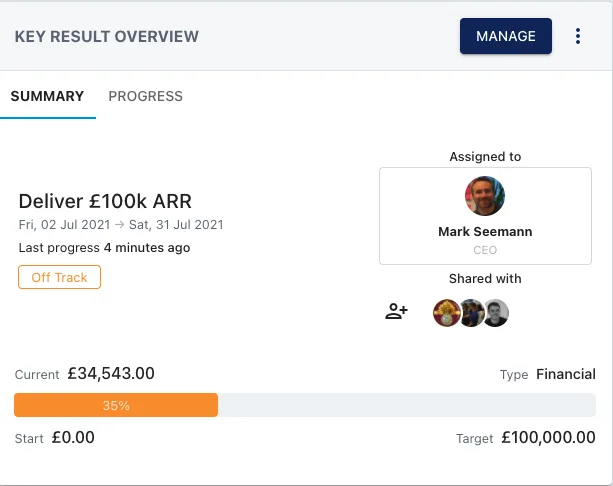Click the Mark Seemann name label

click(485, 232)
